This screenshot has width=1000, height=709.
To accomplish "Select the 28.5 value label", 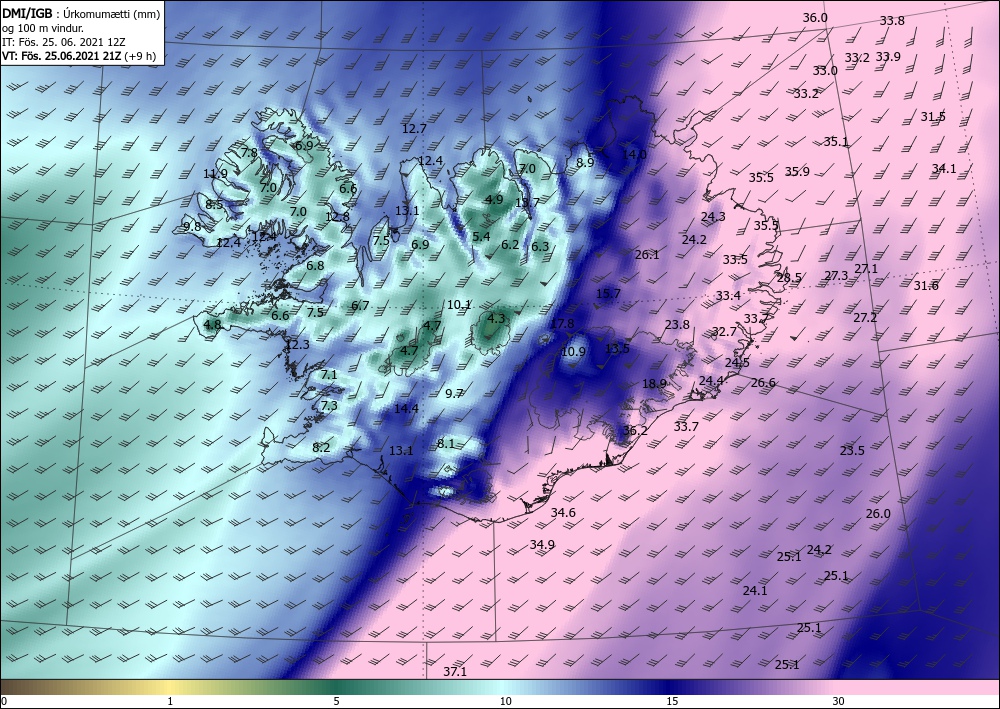I will [789, 278].
